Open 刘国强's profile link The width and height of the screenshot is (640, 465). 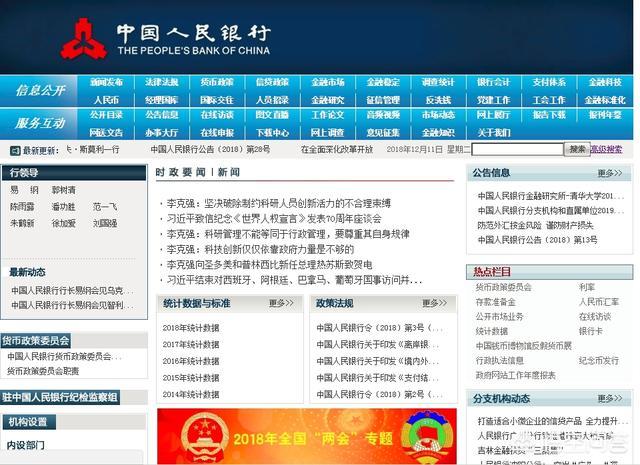click(105, 223)
